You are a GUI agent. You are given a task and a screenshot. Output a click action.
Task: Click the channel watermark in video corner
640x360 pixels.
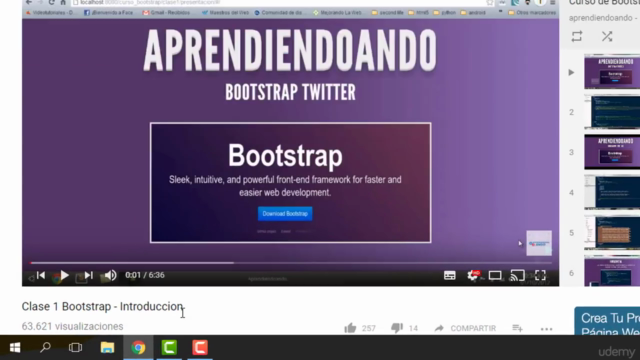(x=539, y=243)
